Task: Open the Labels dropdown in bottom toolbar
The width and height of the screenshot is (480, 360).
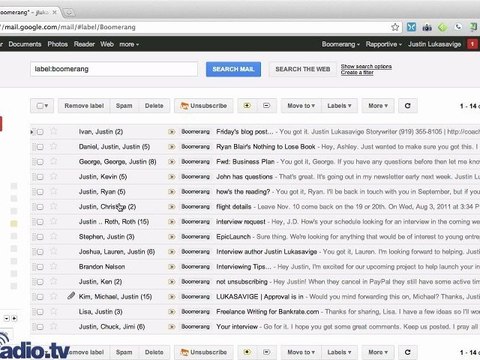Action: [x=339, y=352]
